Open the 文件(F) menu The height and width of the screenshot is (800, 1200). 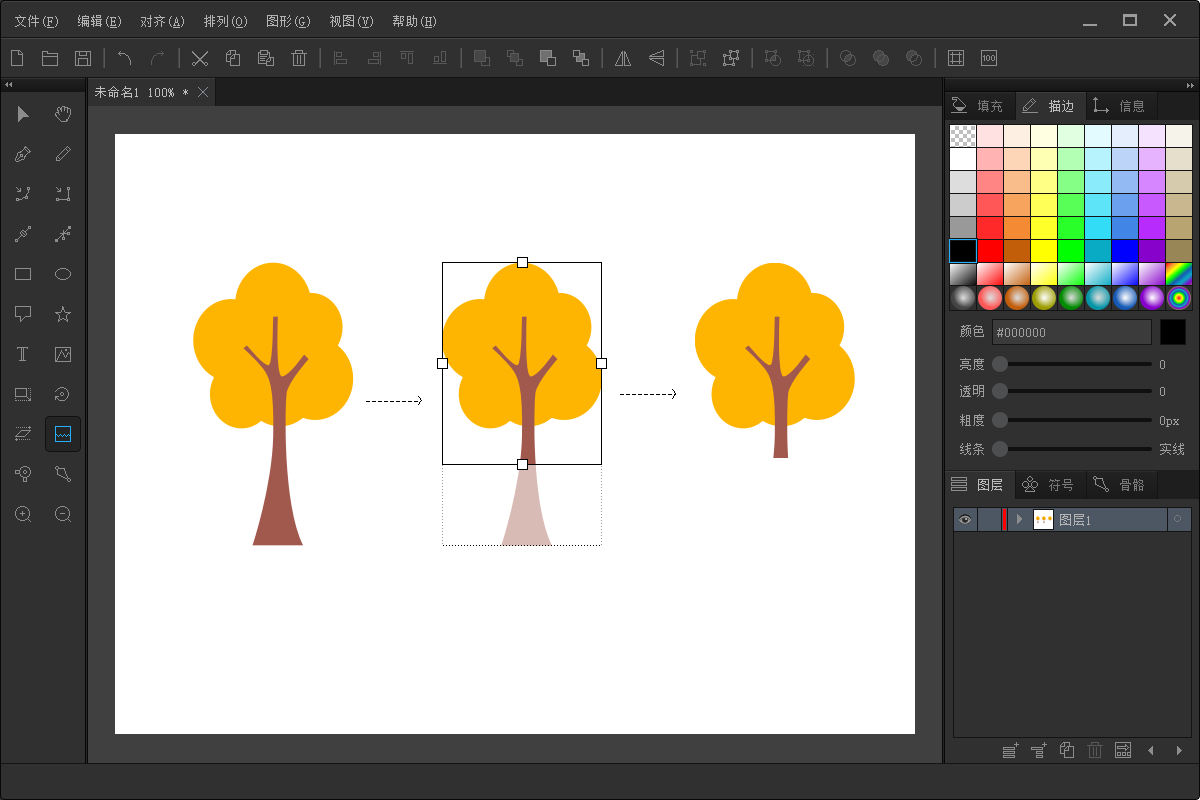point(36,21)
